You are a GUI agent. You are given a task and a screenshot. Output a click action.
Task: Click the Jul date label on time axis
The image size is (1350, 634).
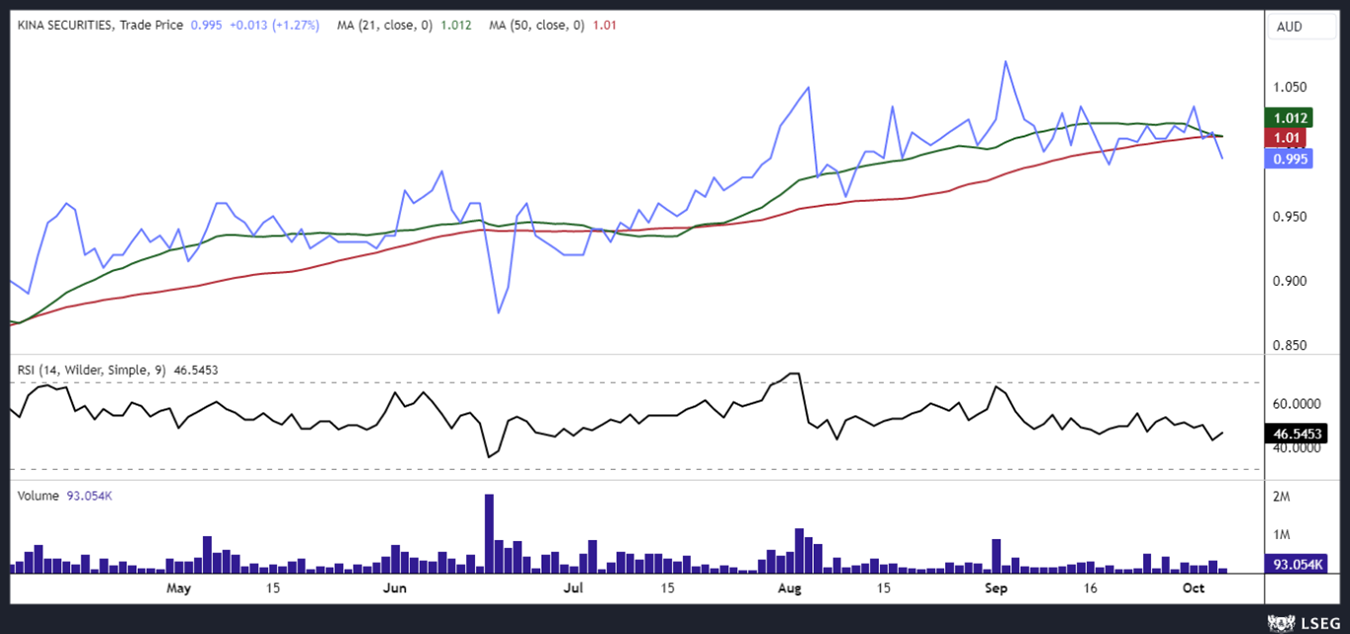tap(574, 588)
